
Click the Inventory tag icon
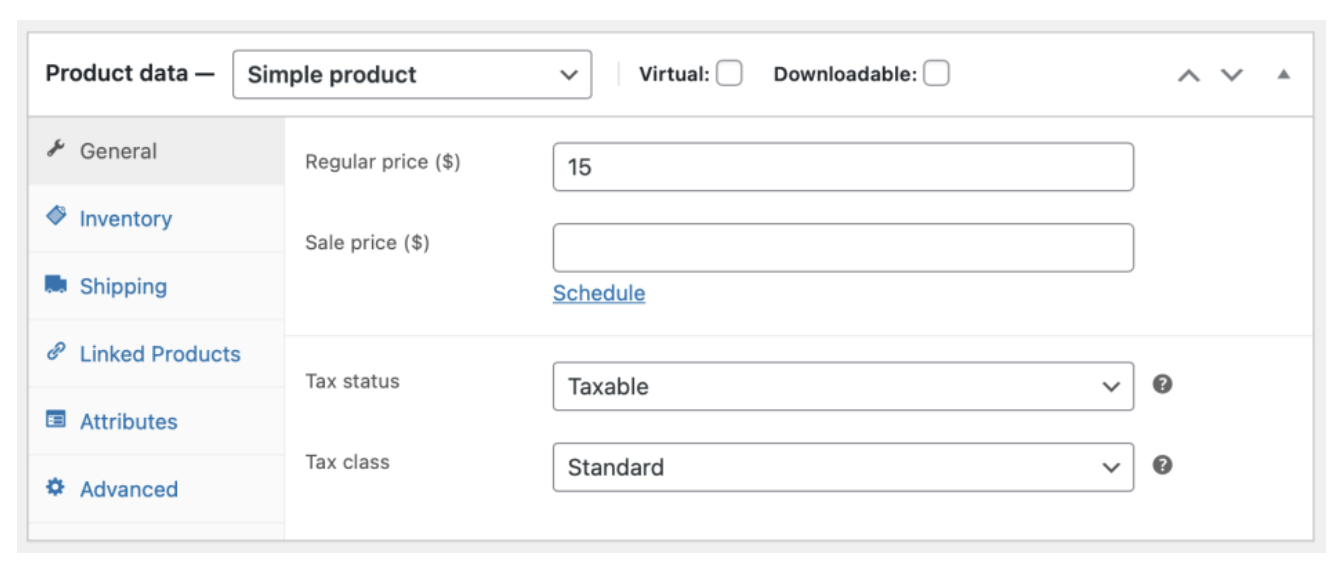click(56, 216)
